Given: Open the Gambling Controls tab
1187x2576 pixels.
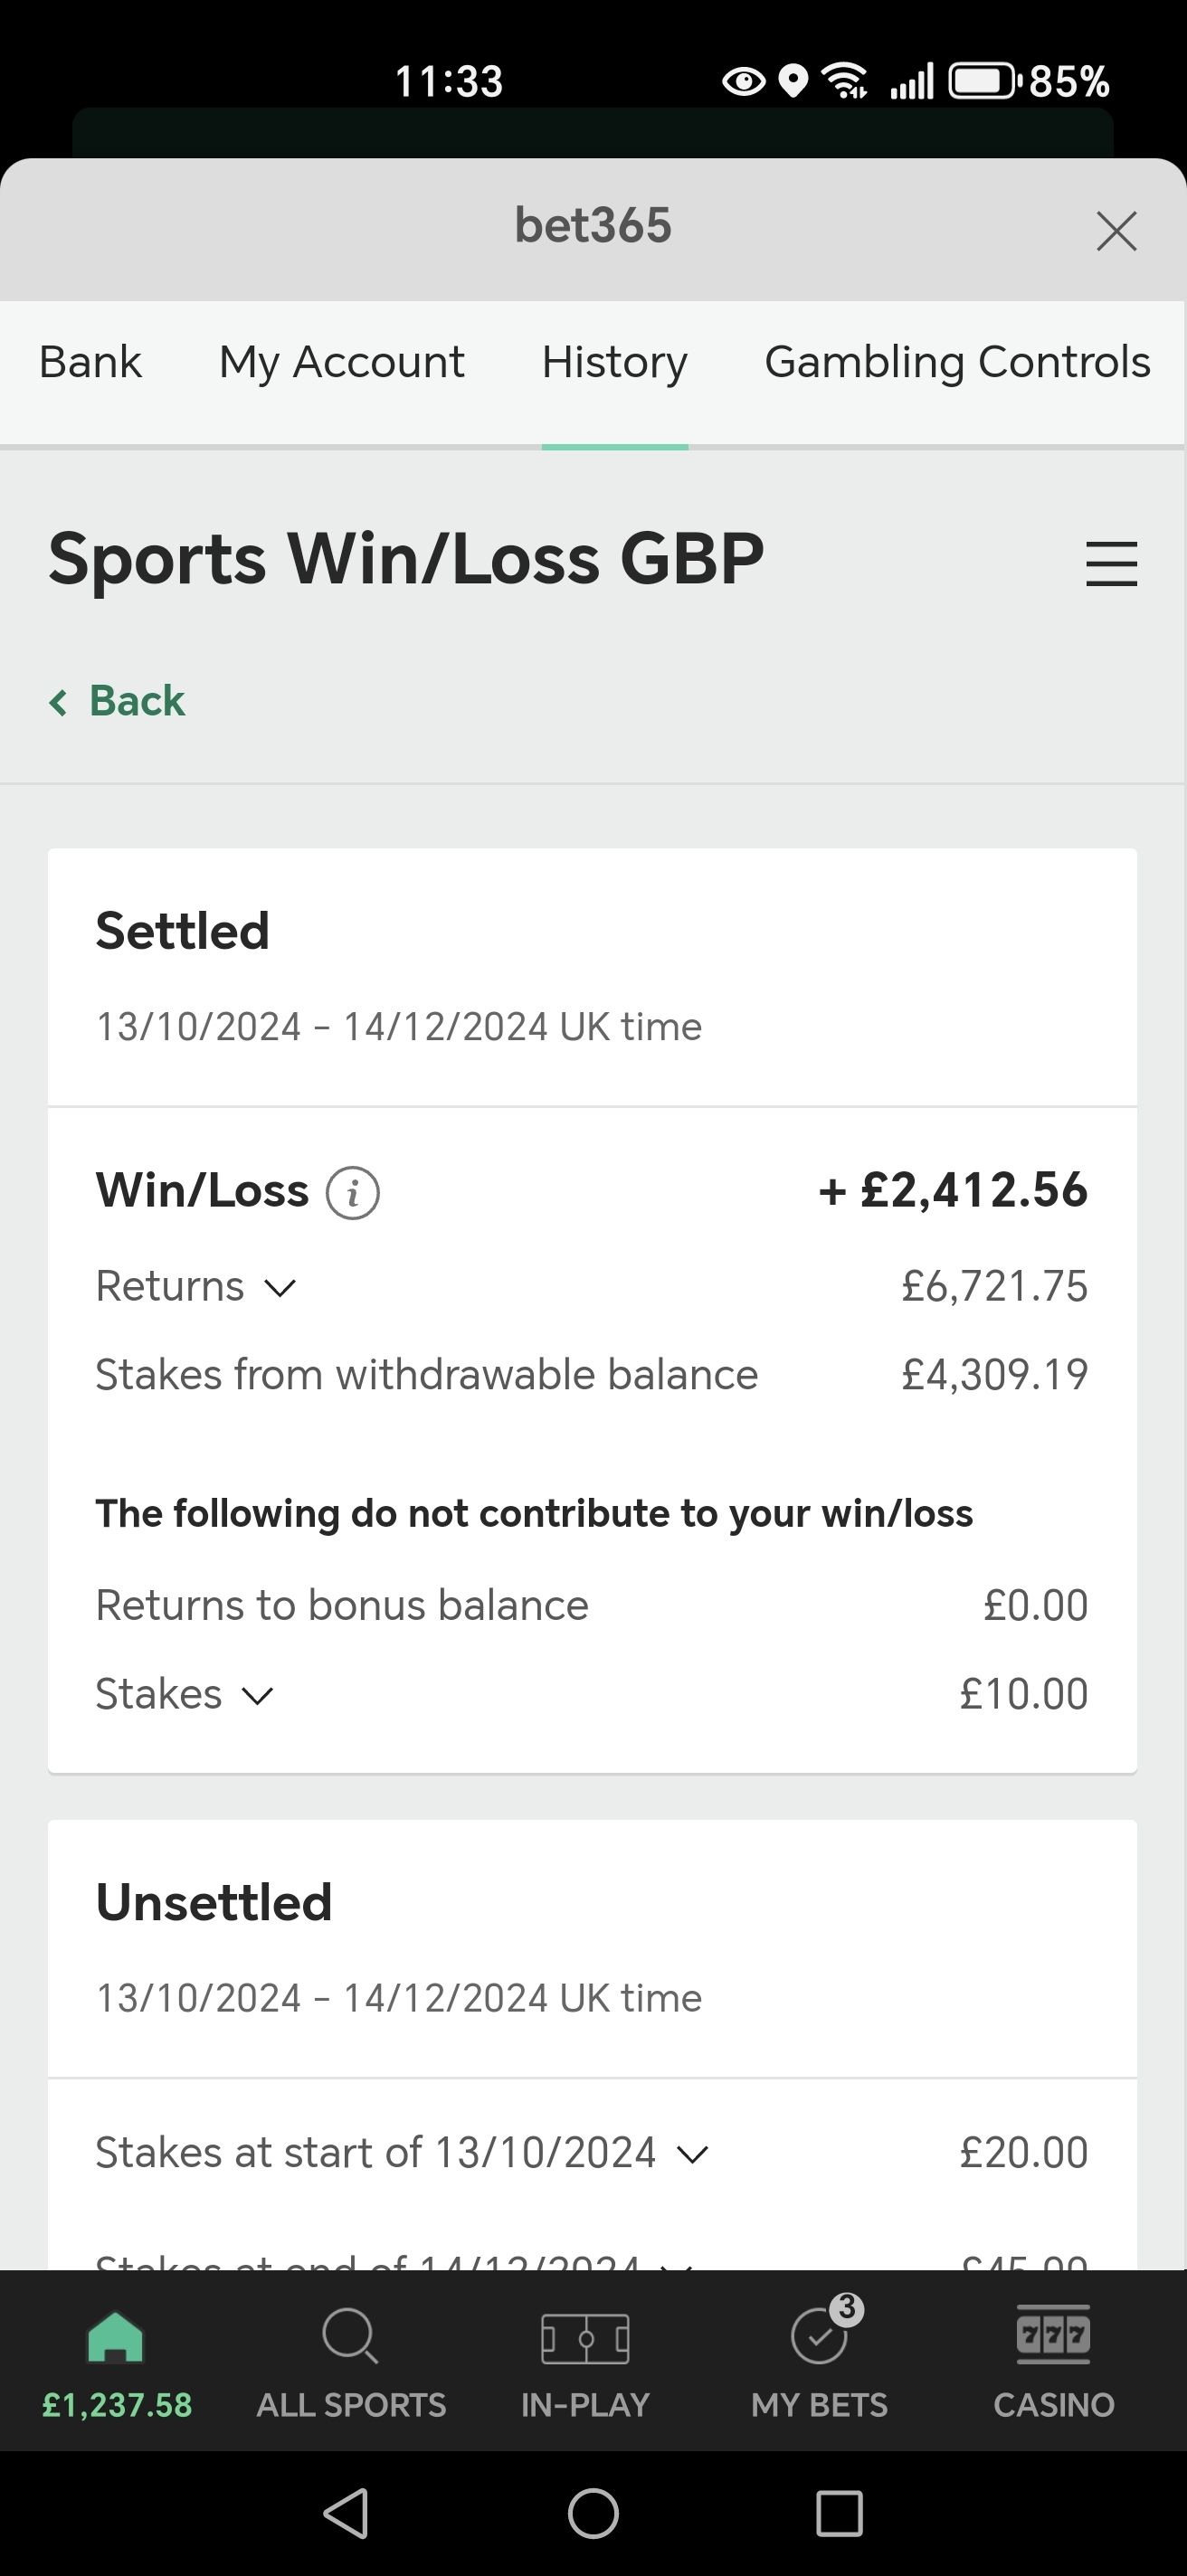Looking at the screenshot, I should point(957,362).
